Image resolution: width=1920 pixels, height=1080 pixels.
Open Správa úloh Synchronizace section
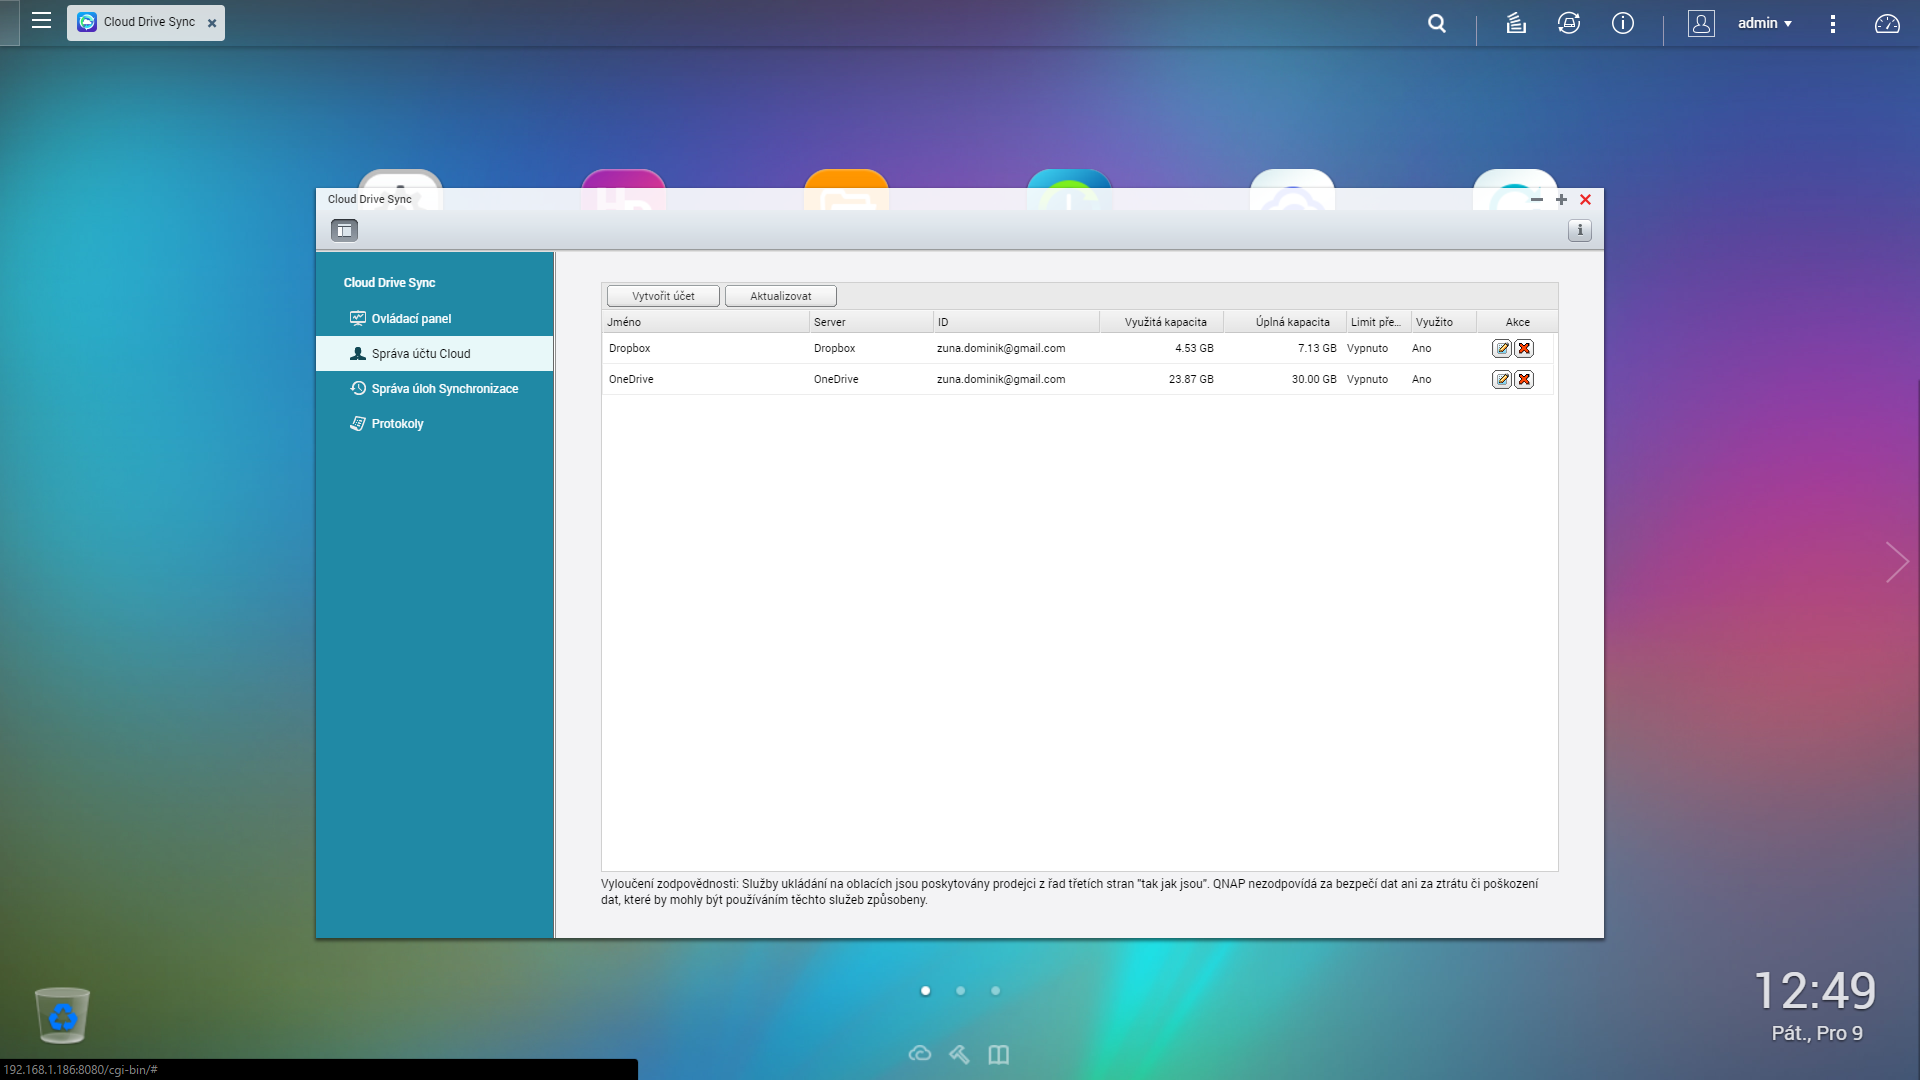[x=444, y=389]
